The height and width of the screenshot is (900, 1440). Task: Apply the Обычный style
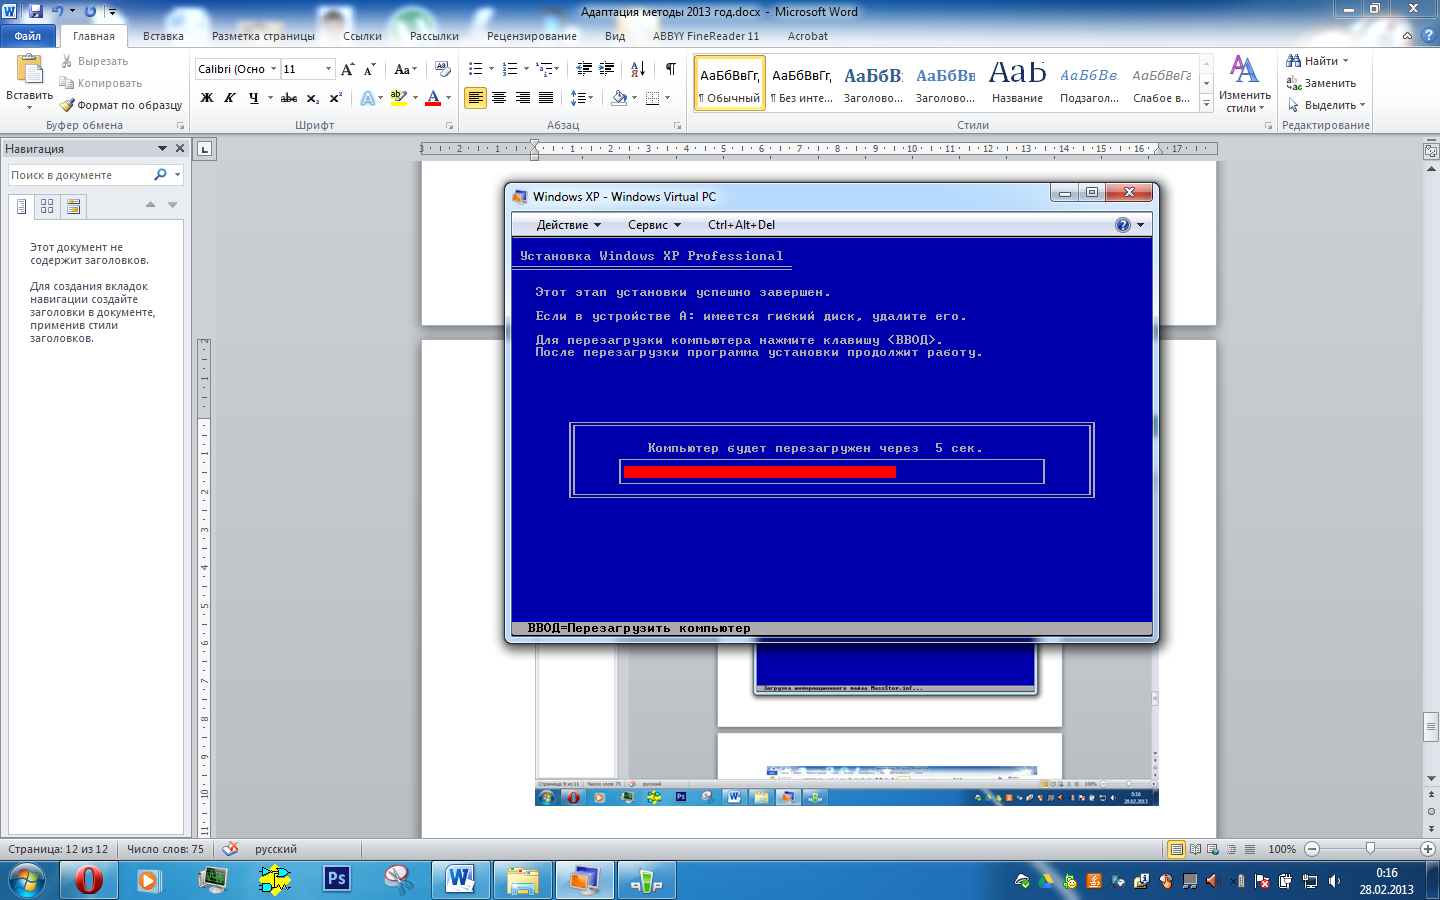coord(730,83)
